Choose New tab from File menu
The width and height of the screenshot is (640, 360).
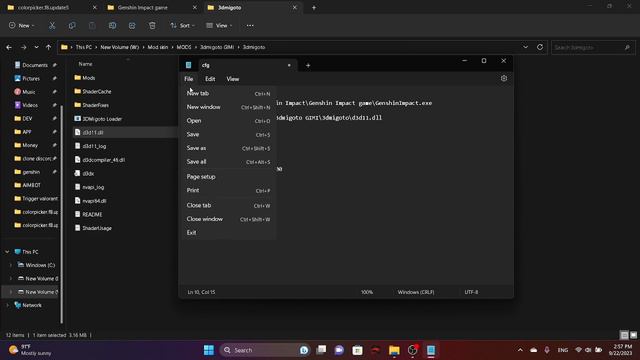tap(228, 93)
